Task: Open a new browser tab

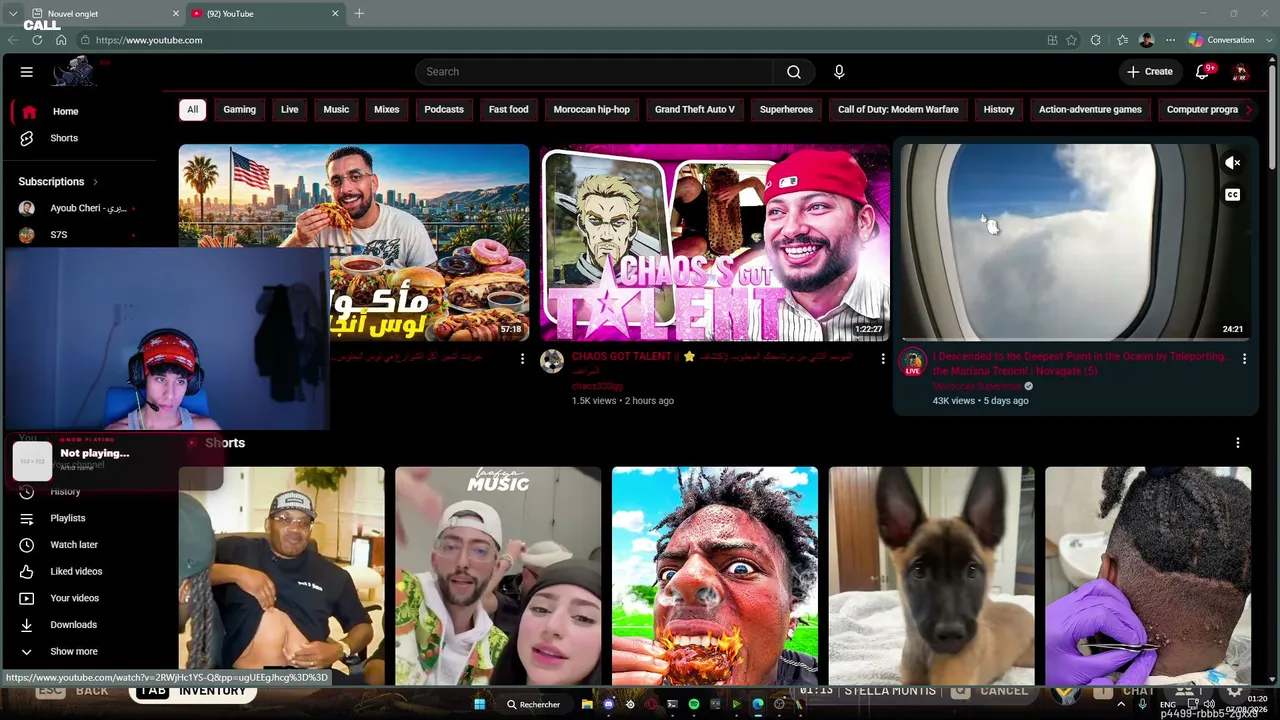Action: (x=359, y=14)
